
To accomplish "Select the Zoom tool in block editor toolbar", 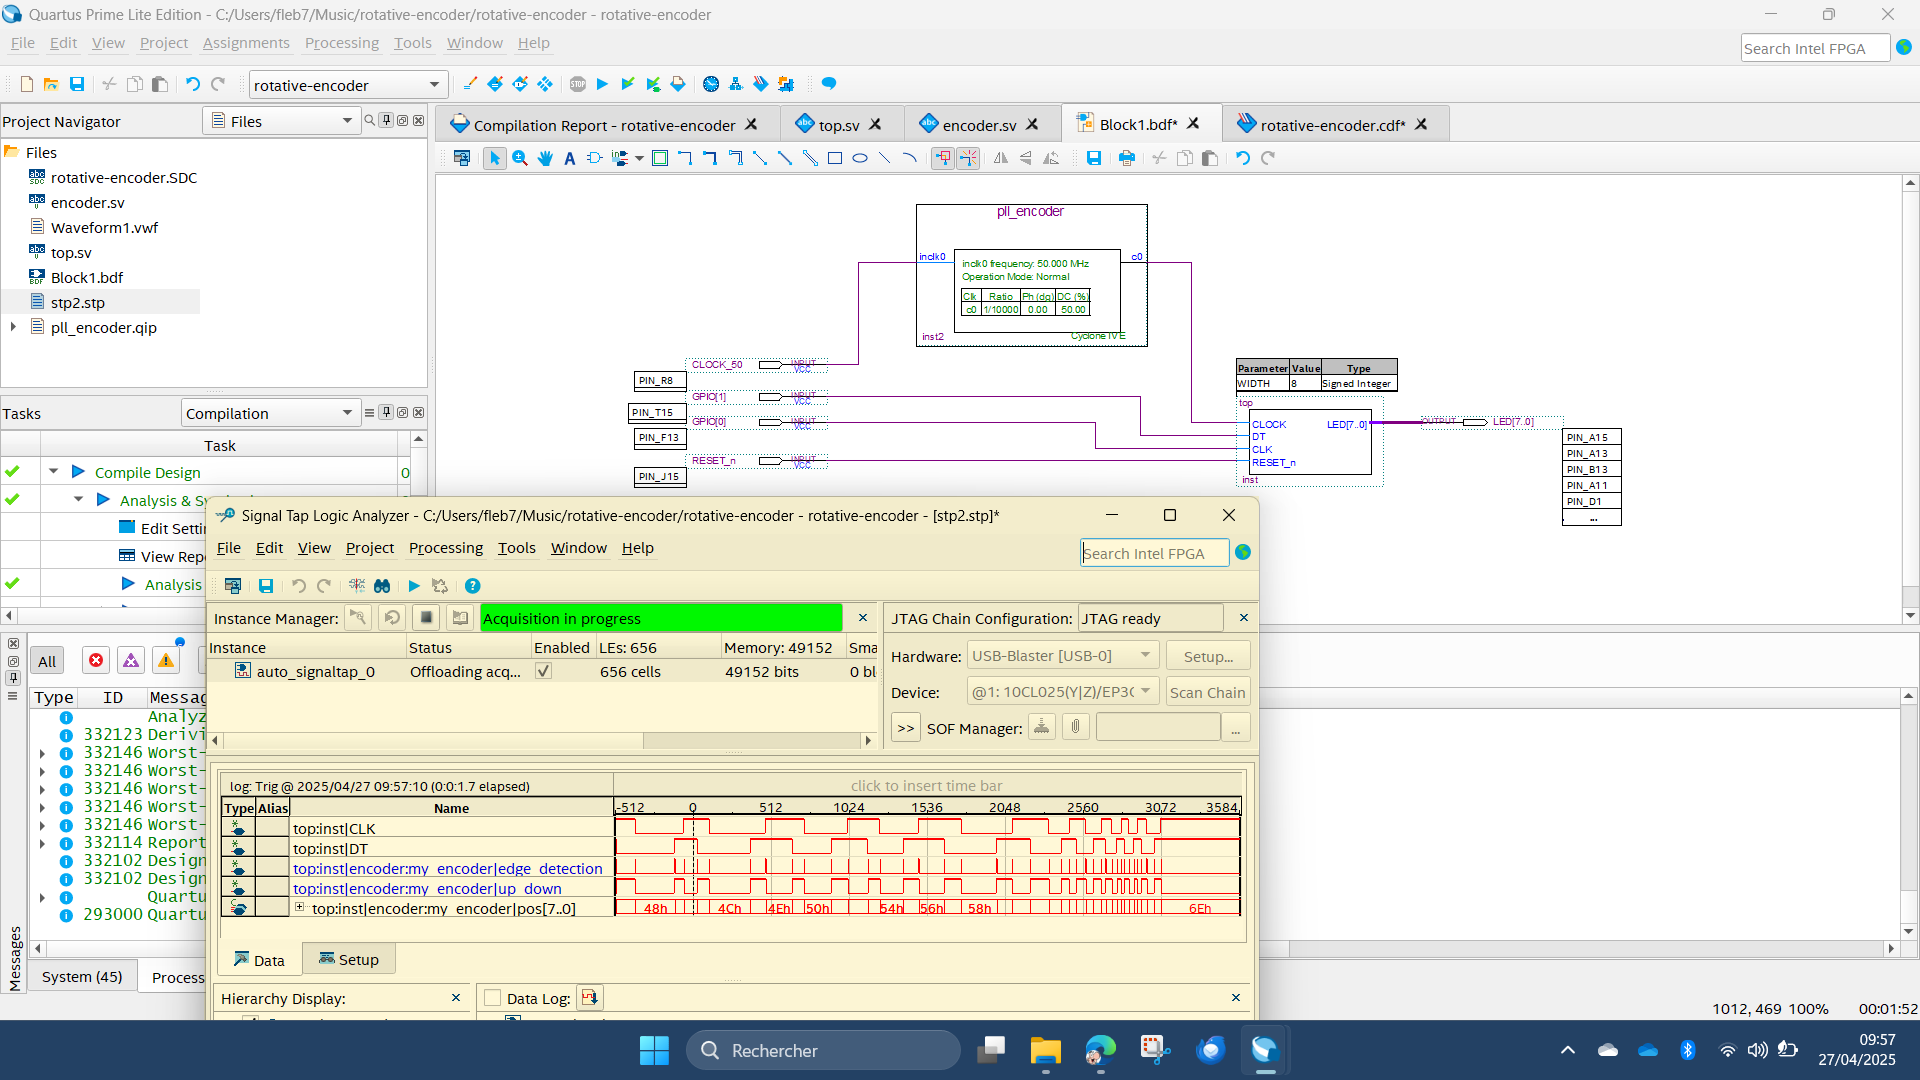I will coord(520,158).
